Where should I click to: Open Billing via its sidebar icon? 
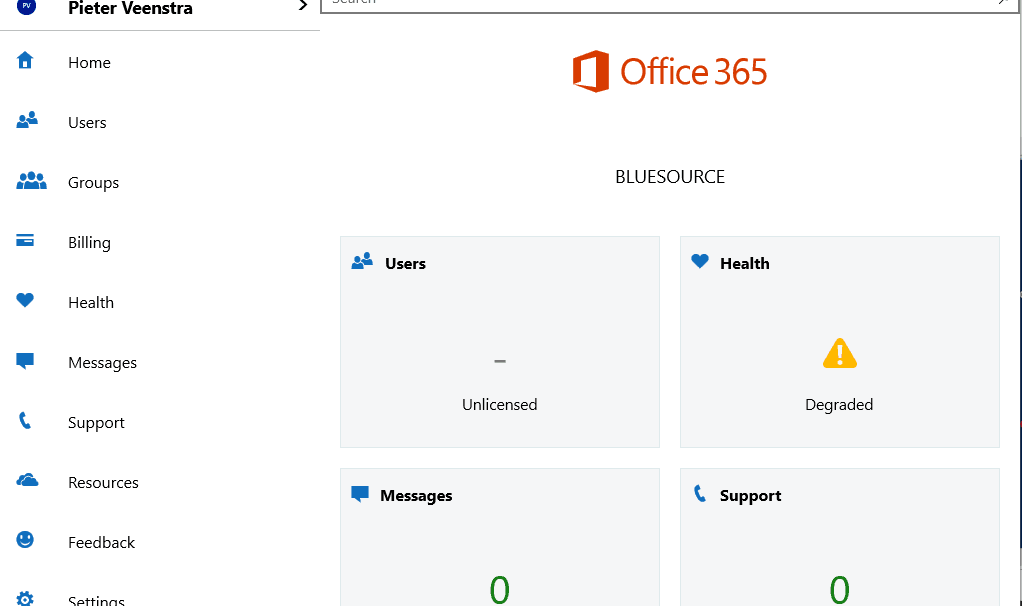click(25, 241)
